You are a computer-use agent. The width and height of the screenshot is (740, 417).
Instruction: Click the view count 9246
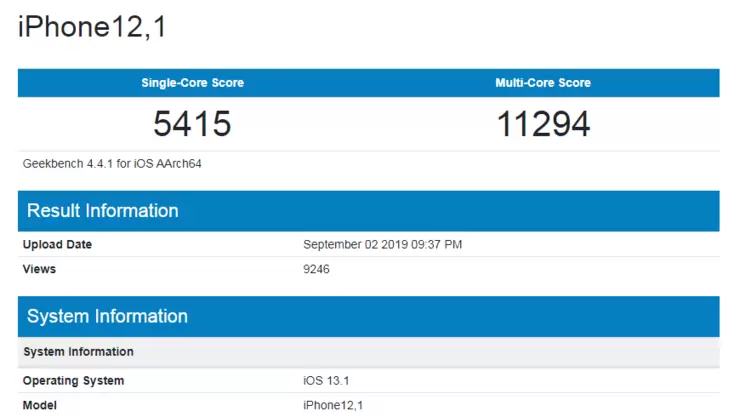click(x=317, y=269)
